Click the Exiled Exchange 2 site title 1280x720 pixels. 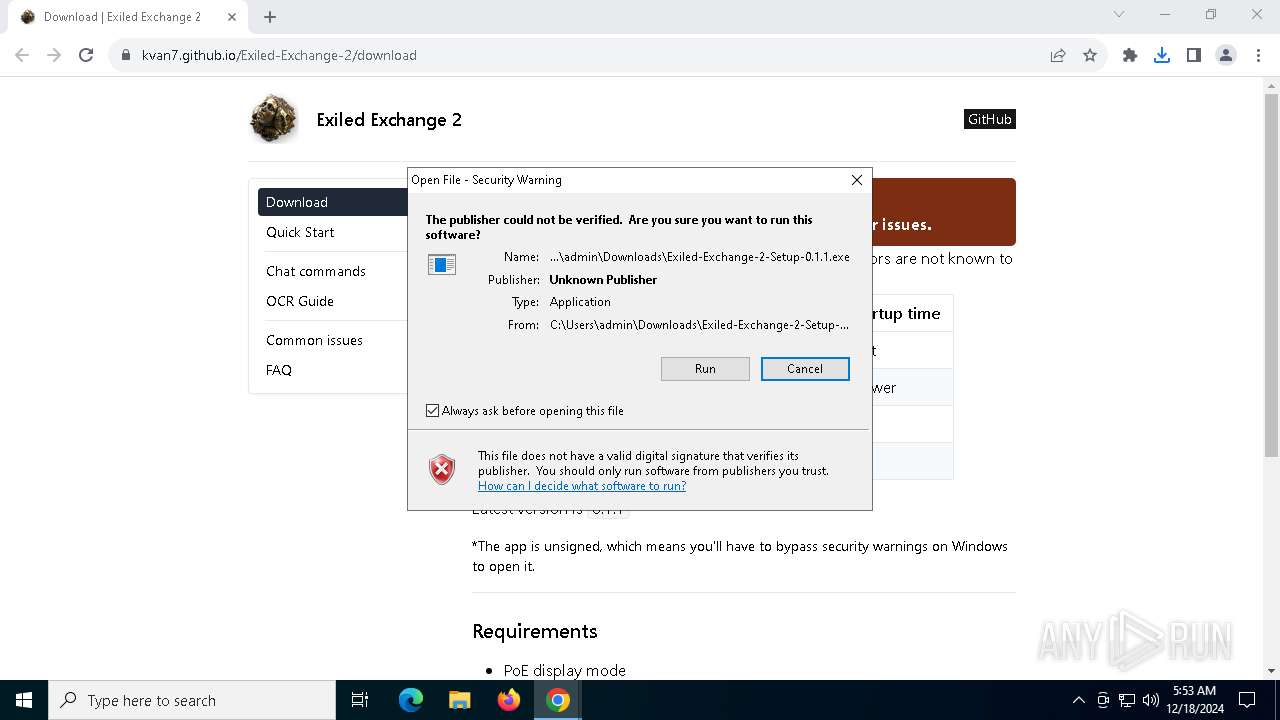point(389,120)
